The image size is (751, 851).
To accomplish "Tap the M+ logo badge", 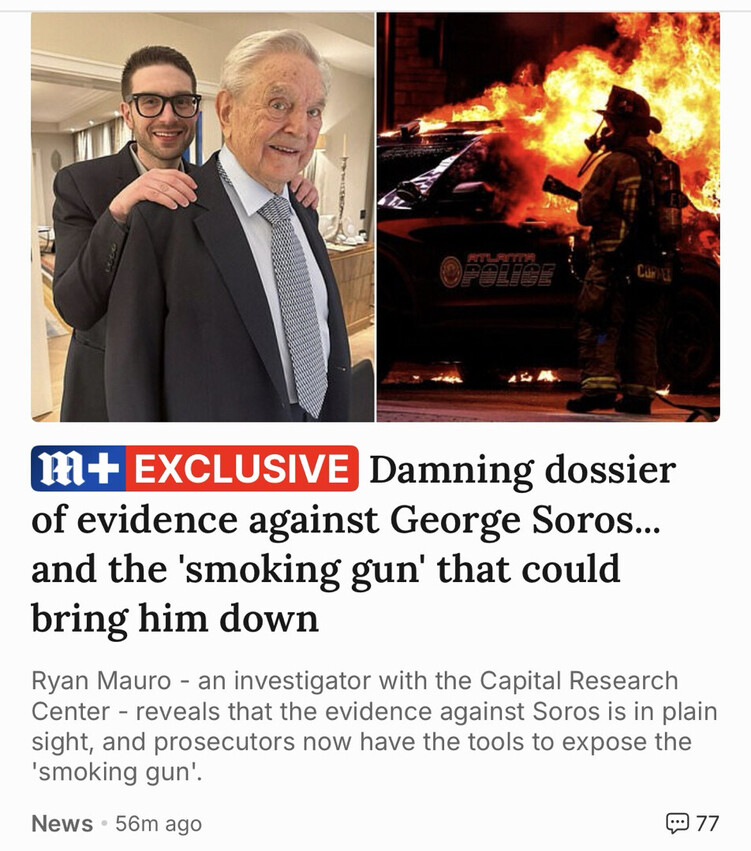I will pyautogui.click(x=78, y=468).
